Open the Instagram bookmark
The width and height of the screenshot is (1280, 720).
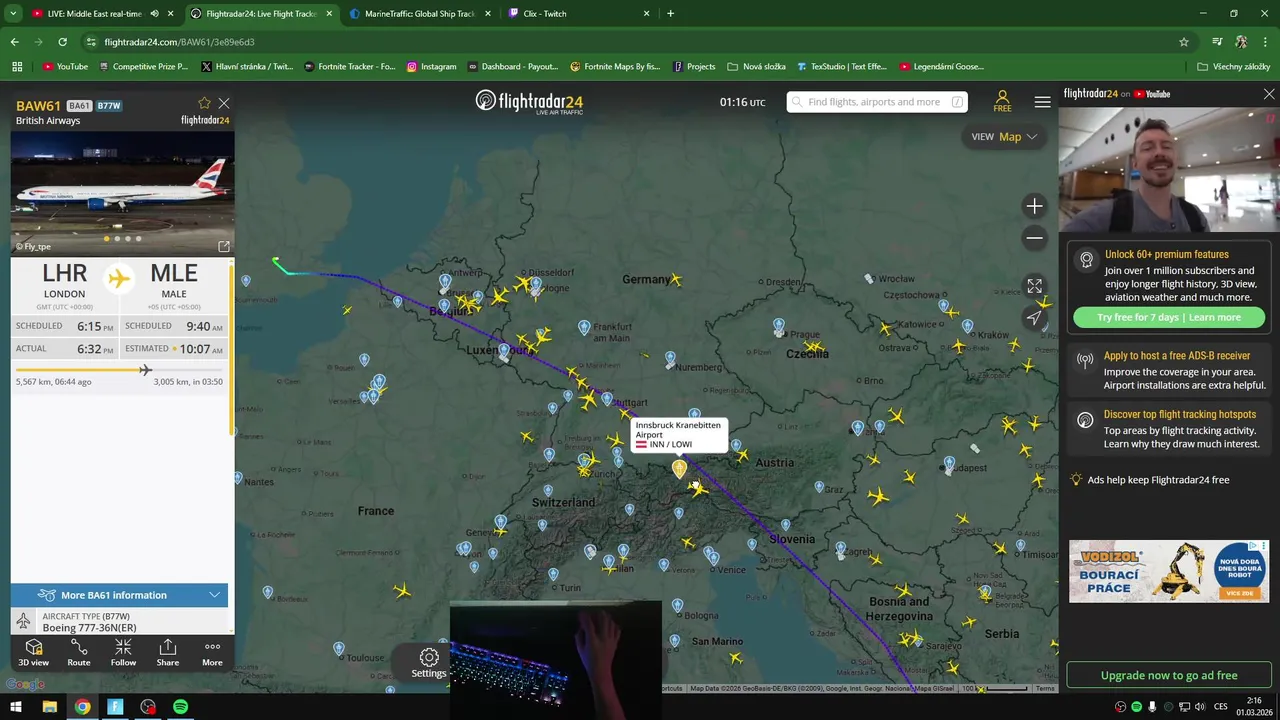point(431,67)
